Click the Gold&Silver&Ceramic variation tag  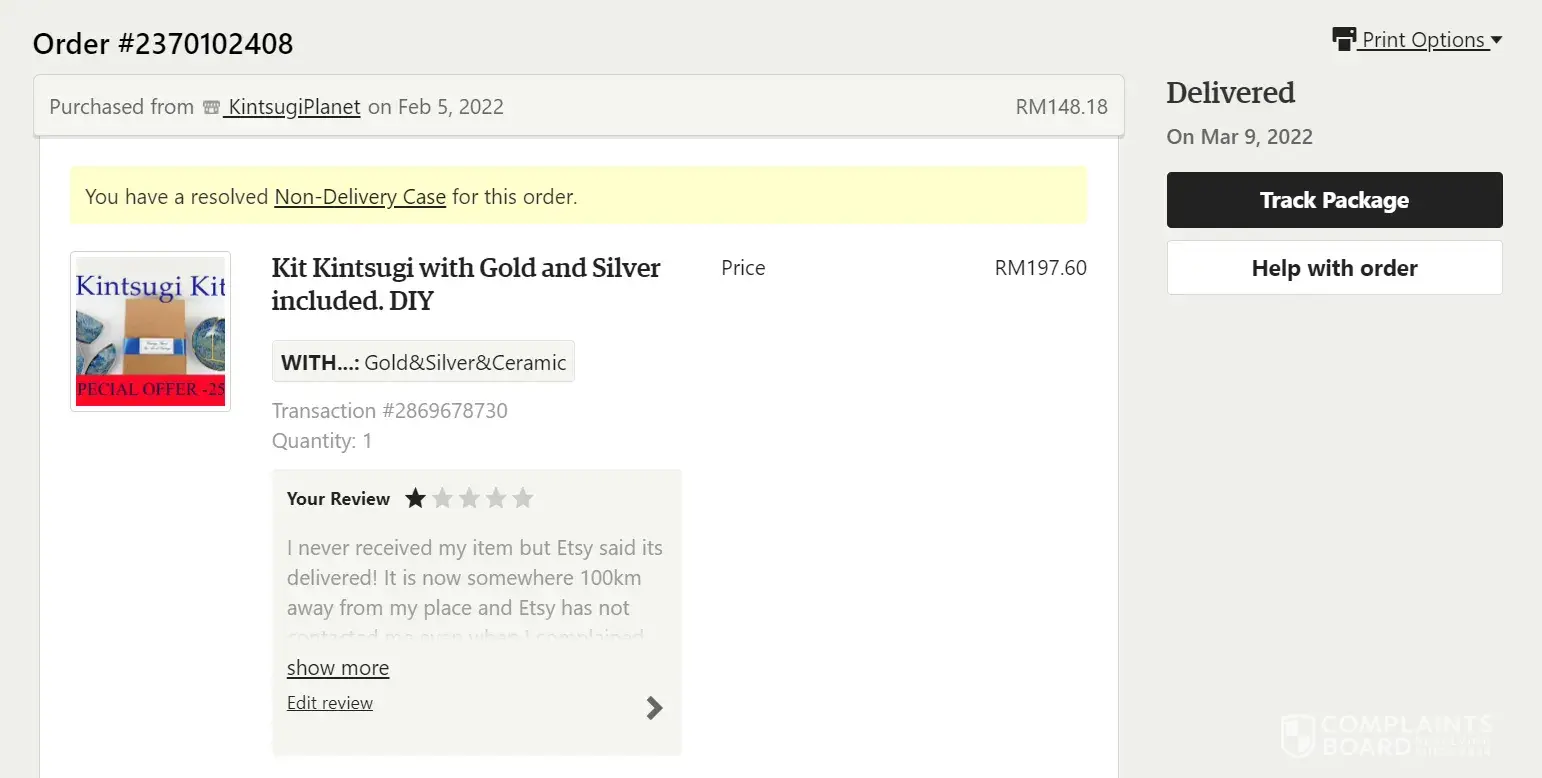point(423,362)
